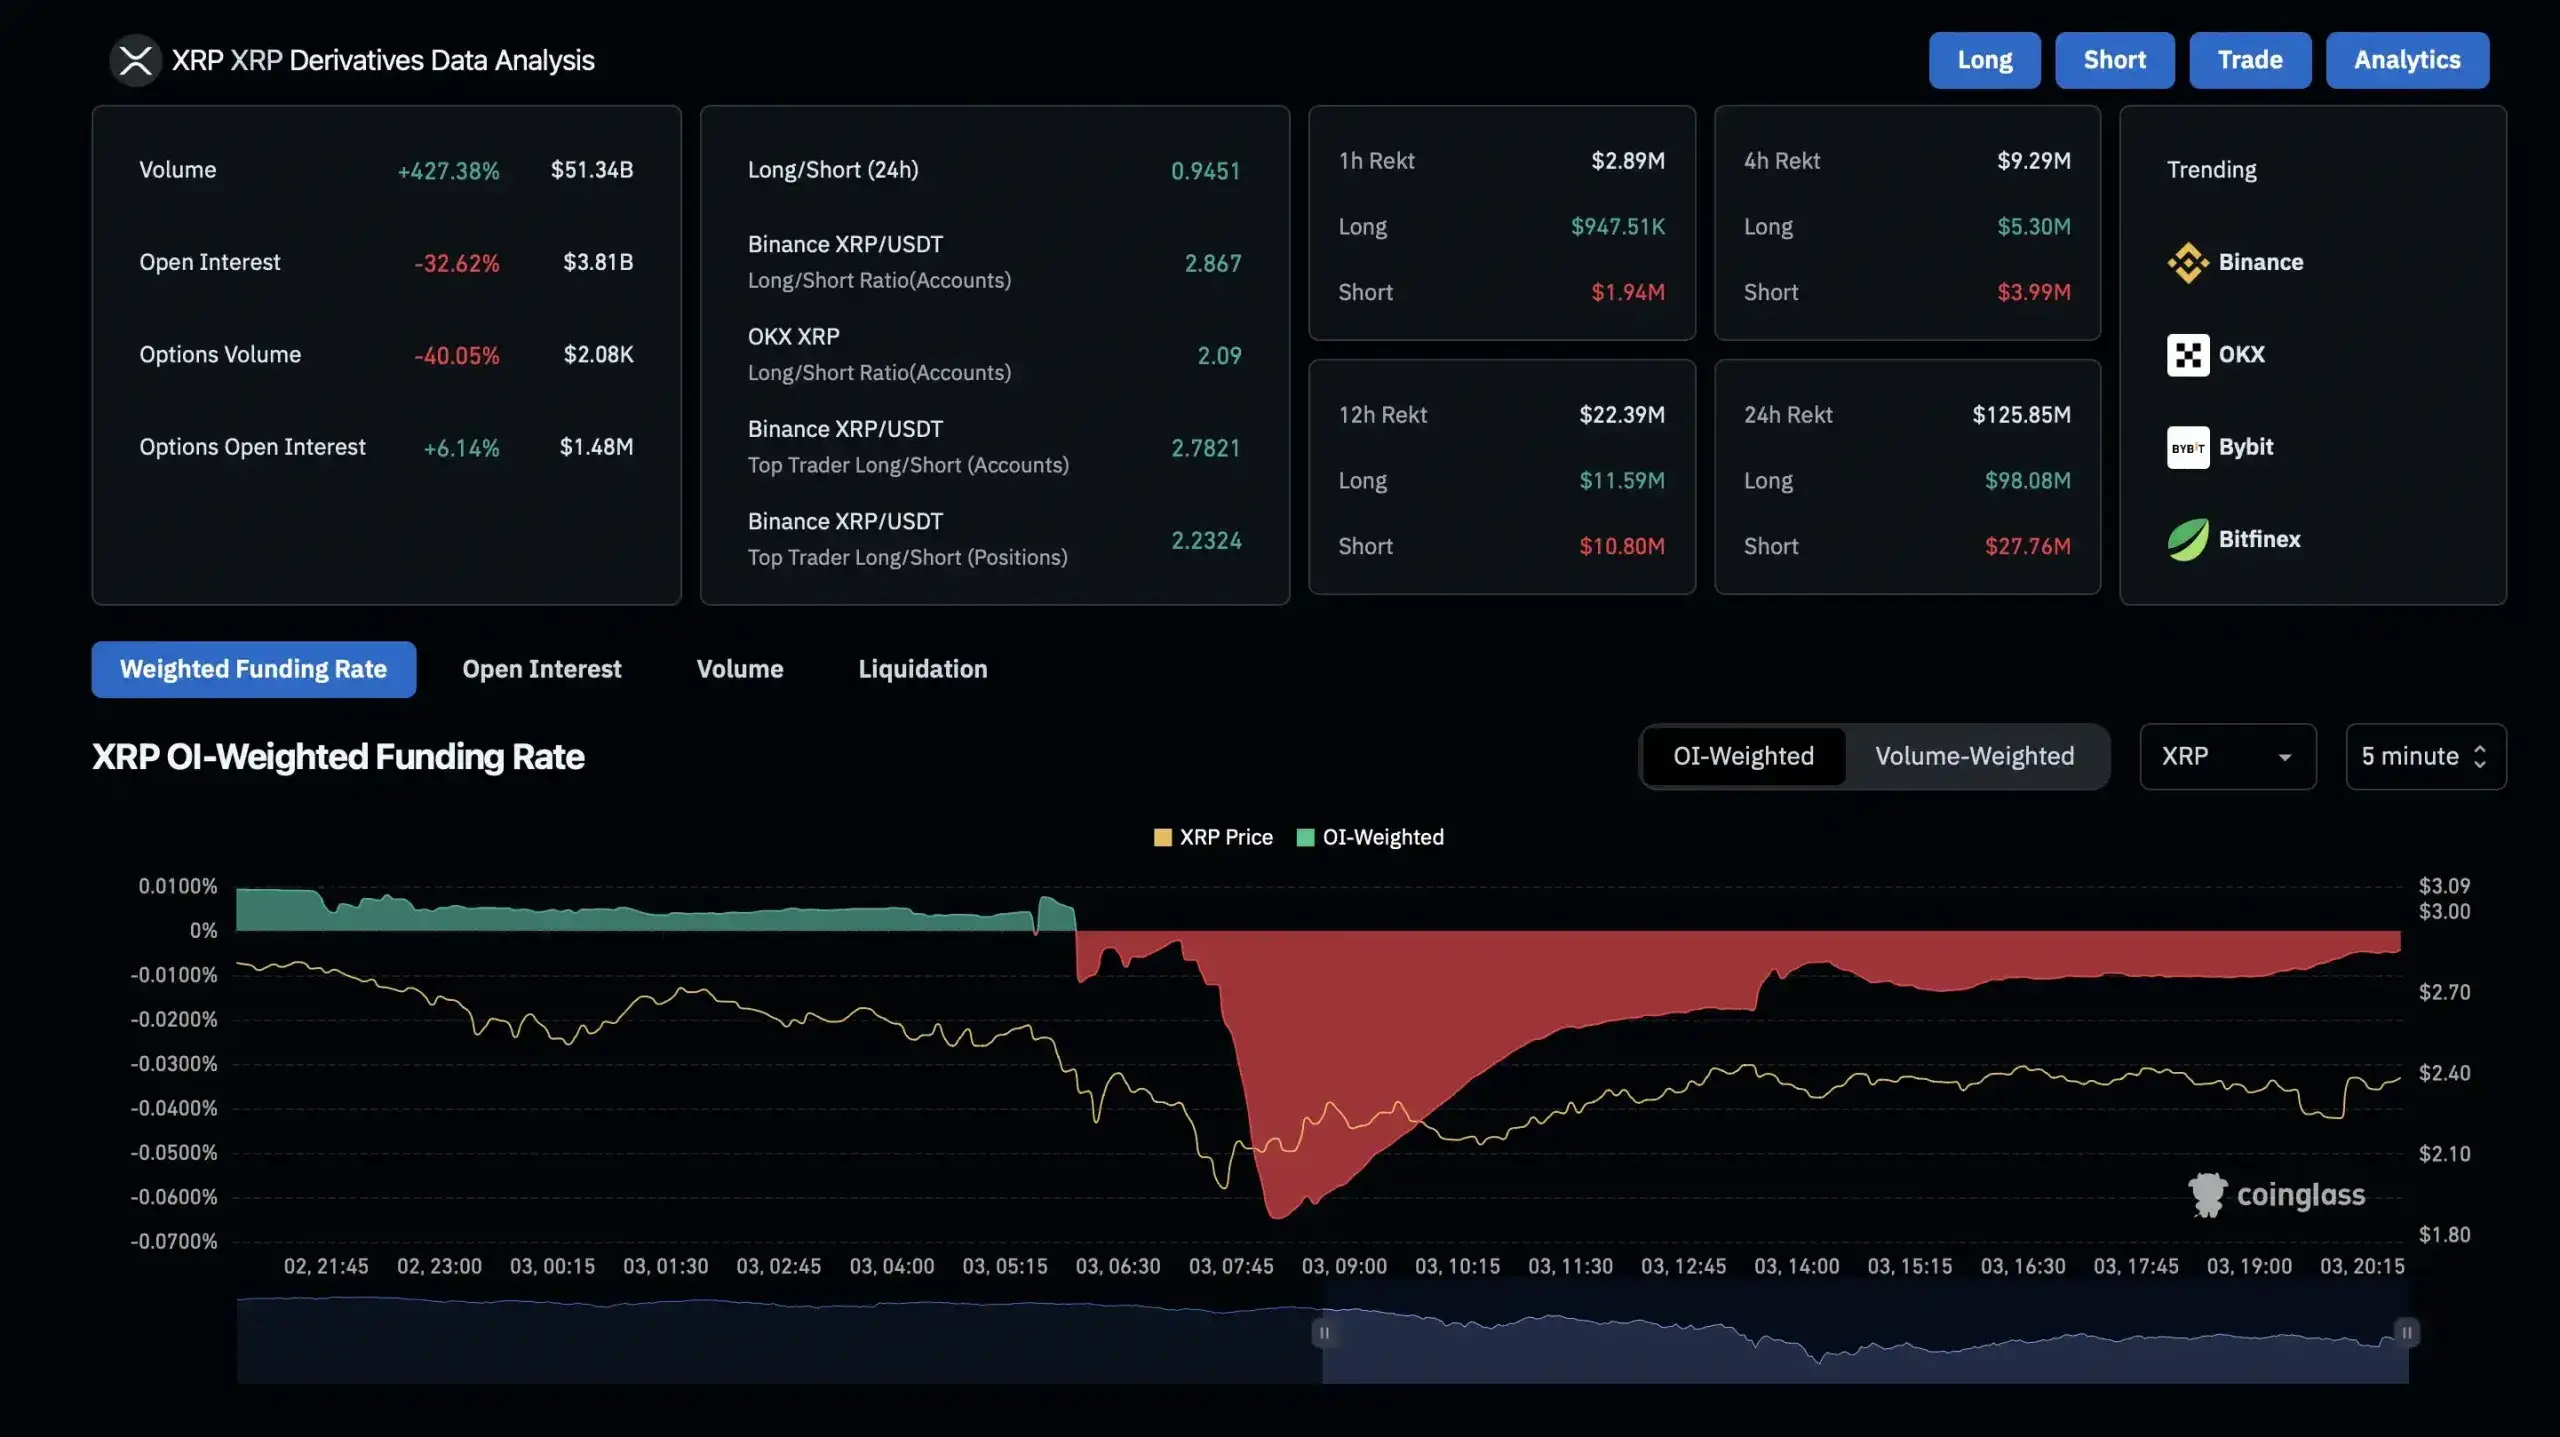
Task: Click the Long button
Action: point(1984,60)
